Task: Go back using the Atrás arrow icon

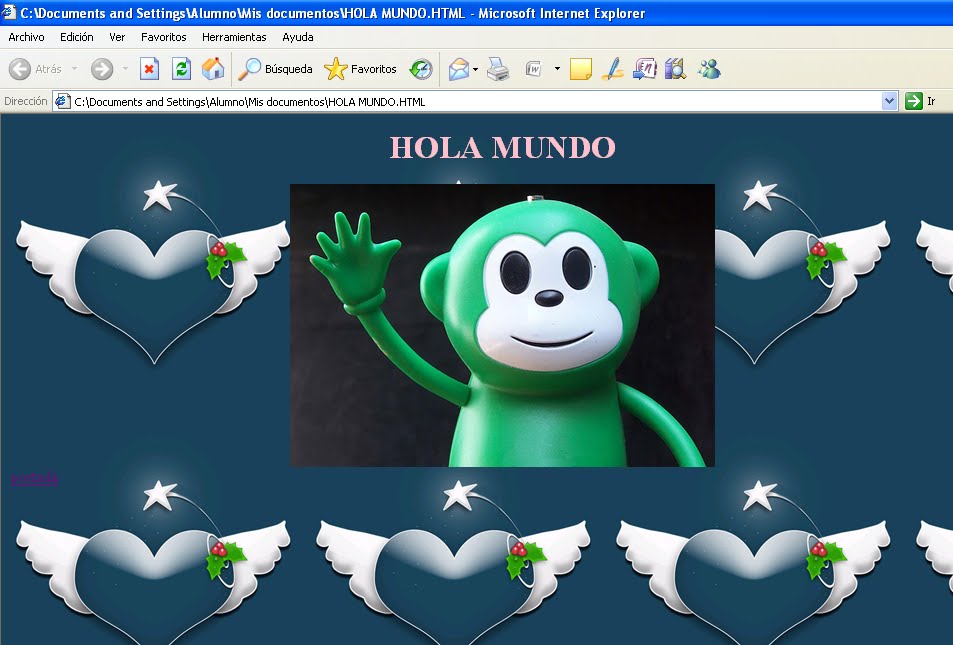Action: pyautogui.click(x=22, y=69)
